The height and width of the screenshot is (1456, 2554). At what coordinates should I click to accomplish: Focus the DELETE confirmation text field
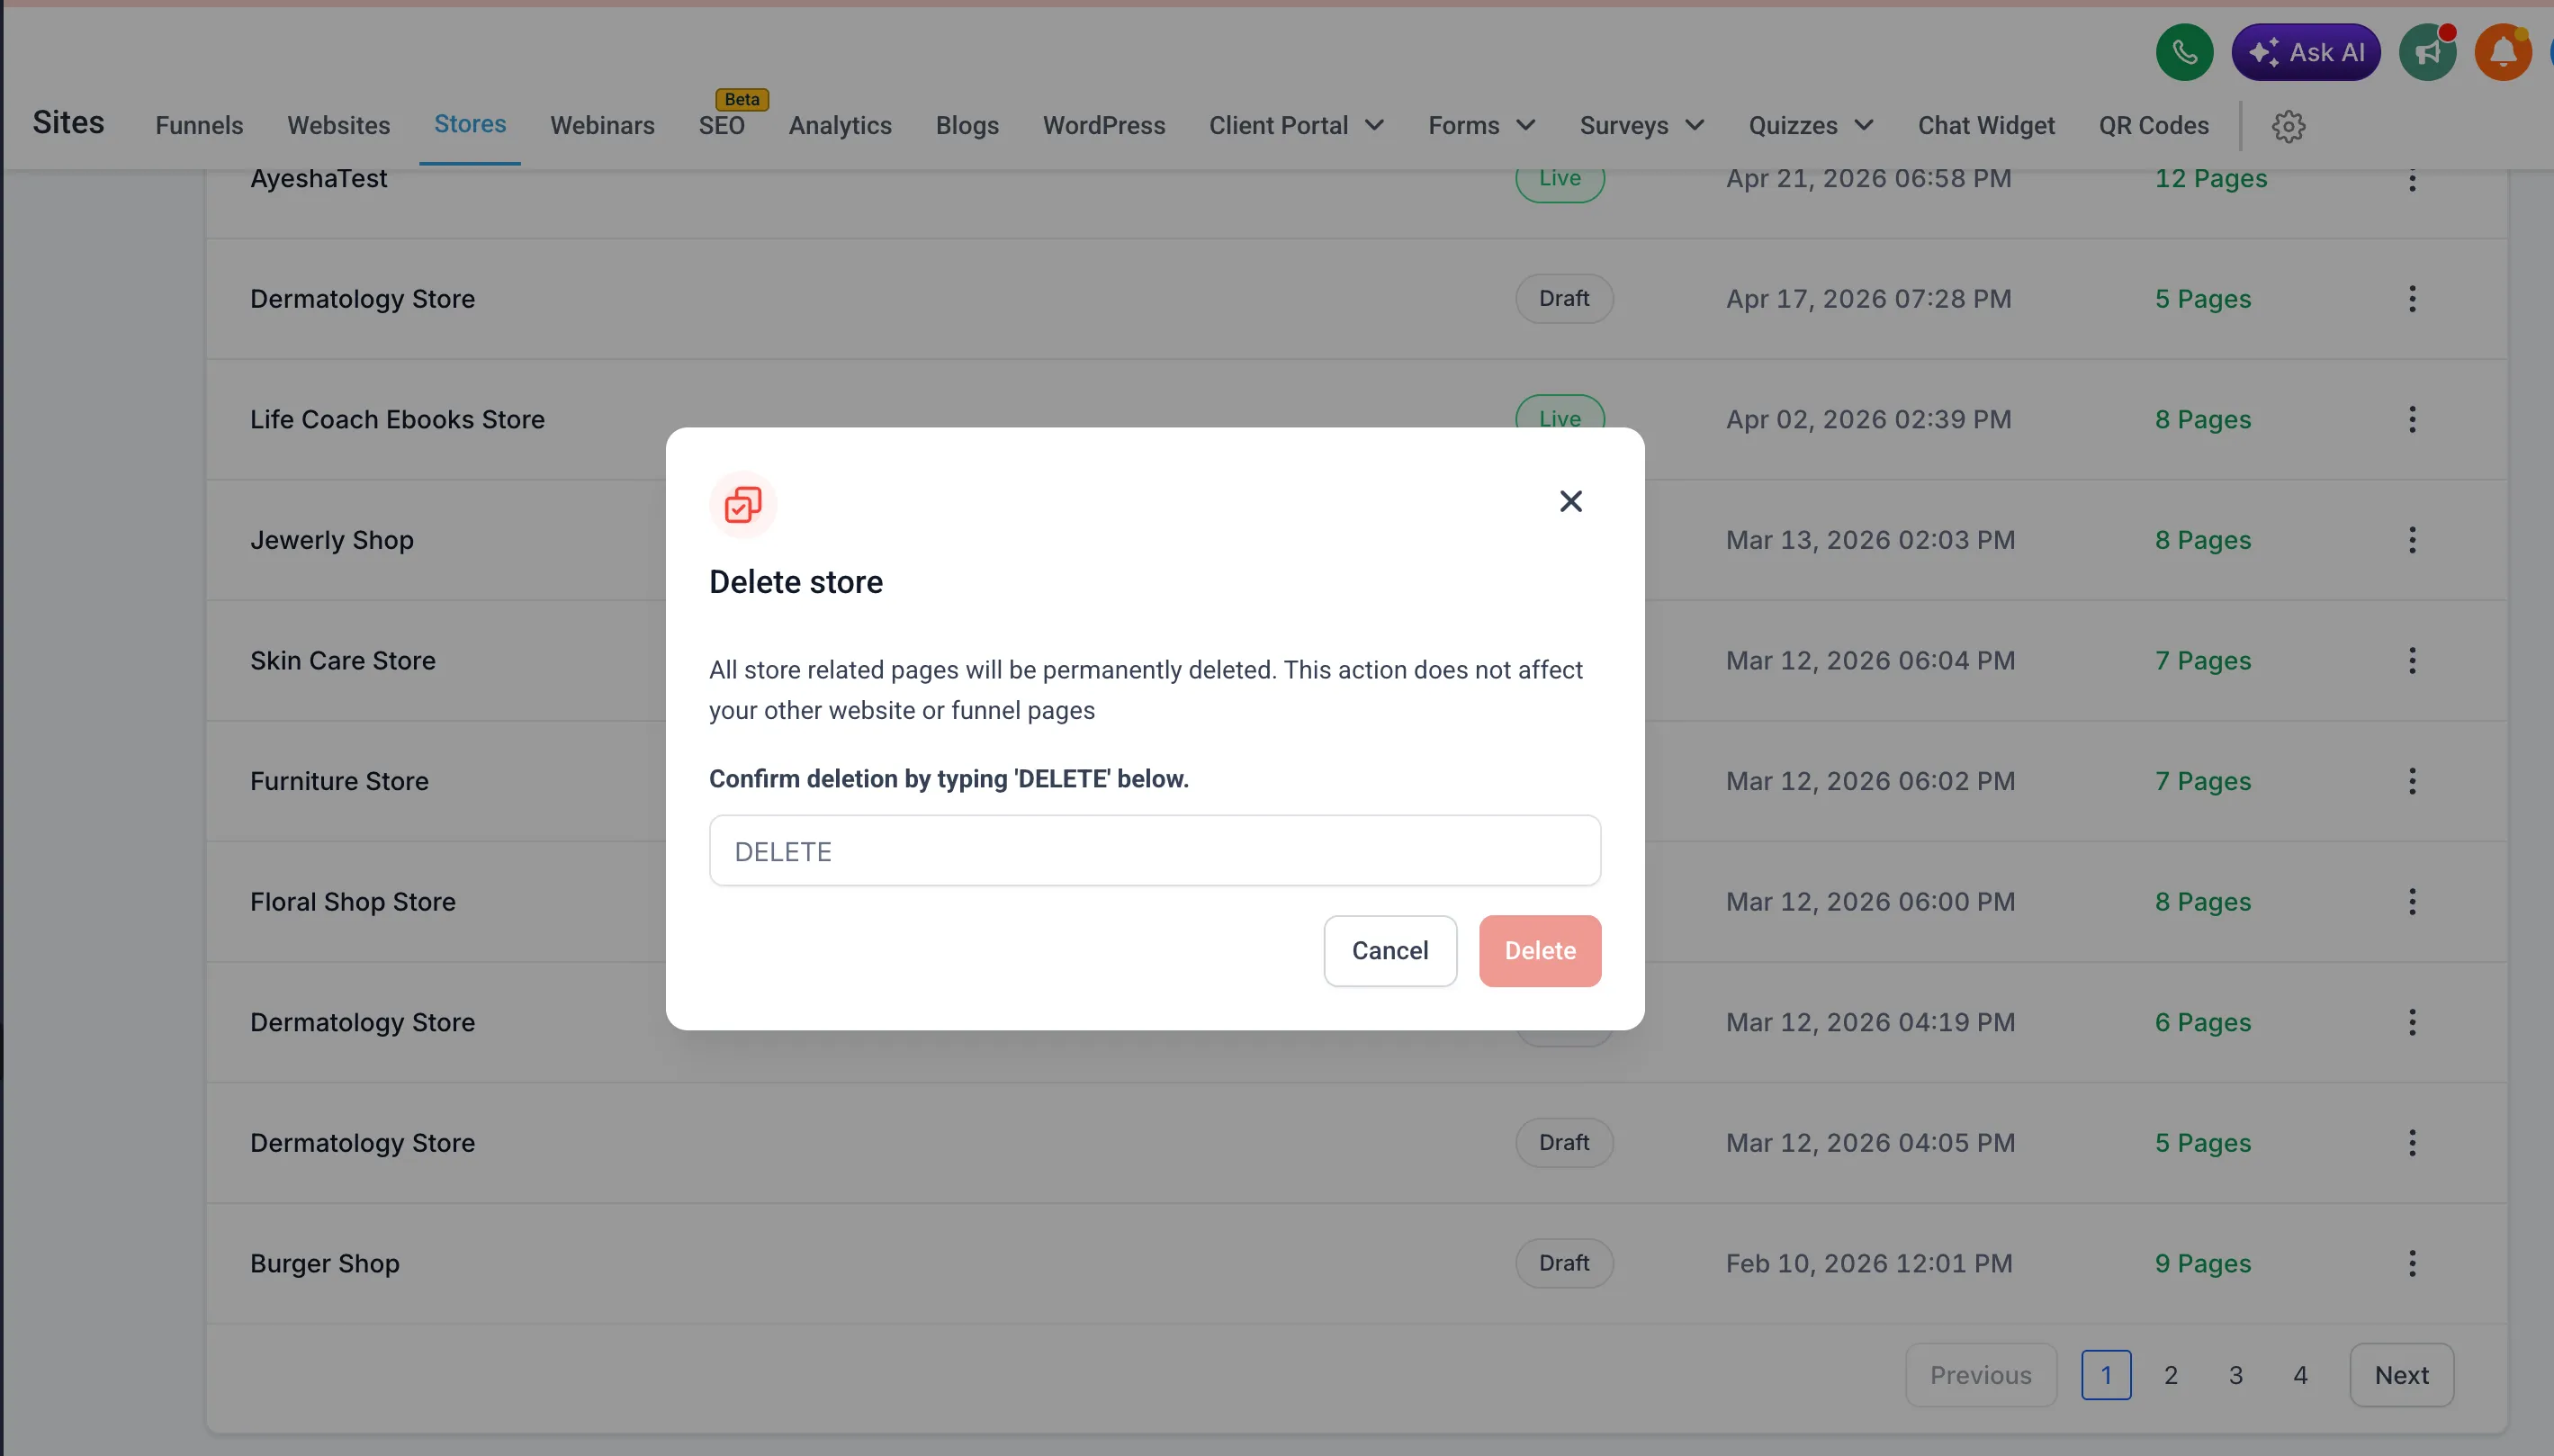point(1155,851)
